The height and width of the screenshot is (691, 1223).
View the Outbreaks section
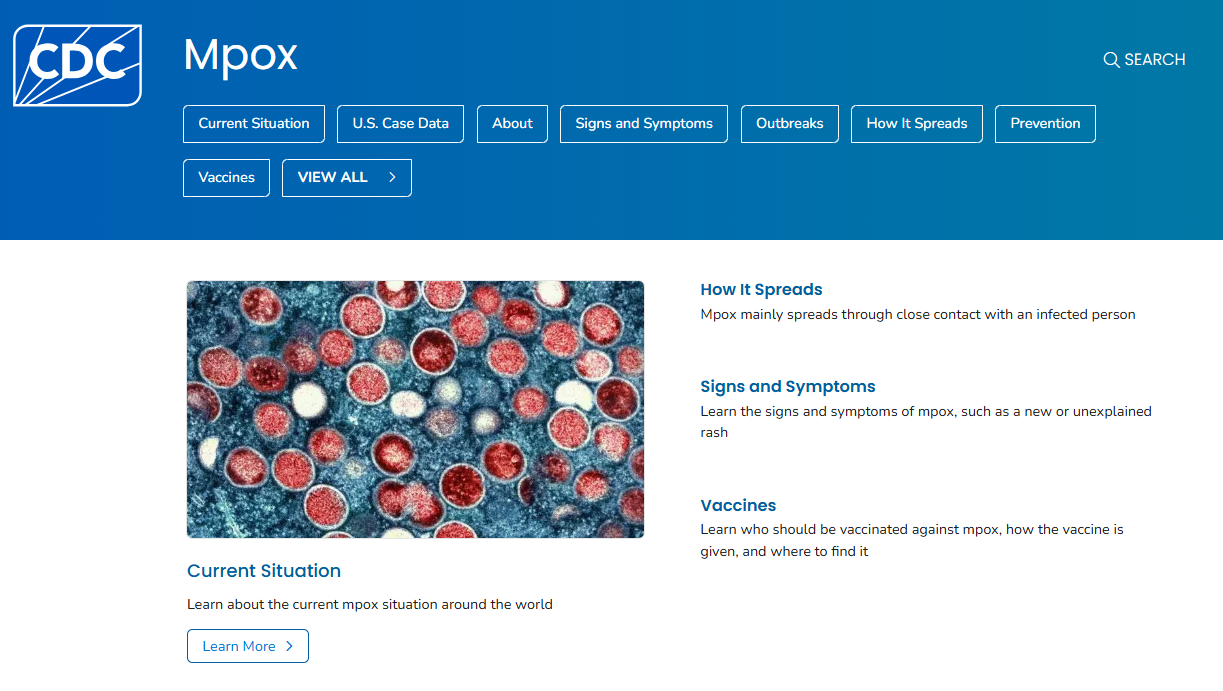[x=789, y=123]
